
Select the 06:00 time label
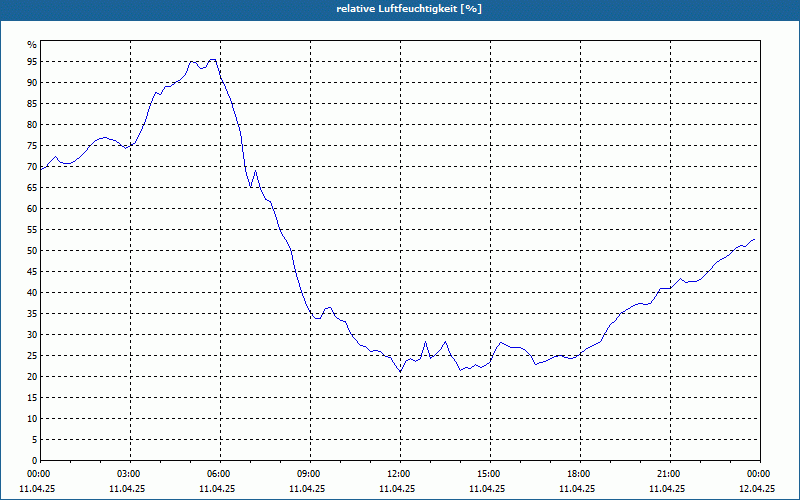point(218,474)
